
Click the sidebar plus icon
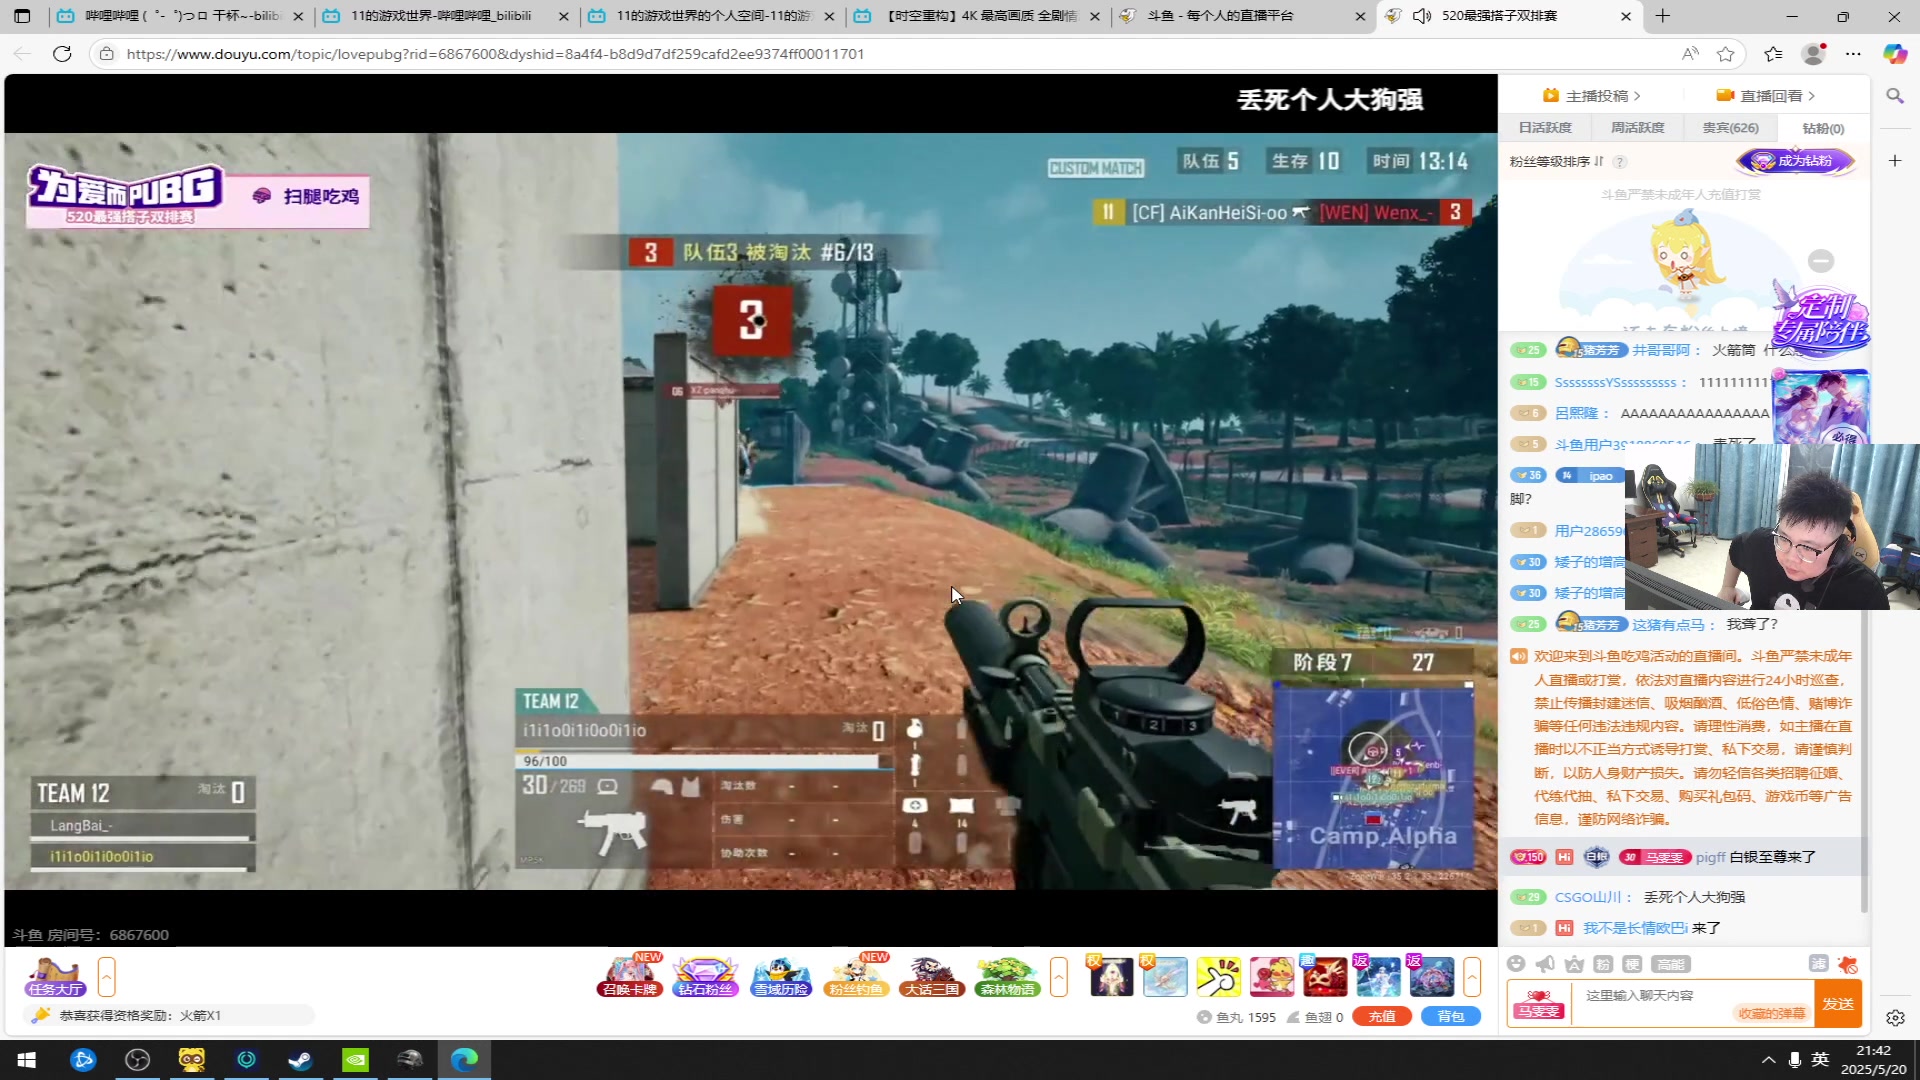point(1895,160)
